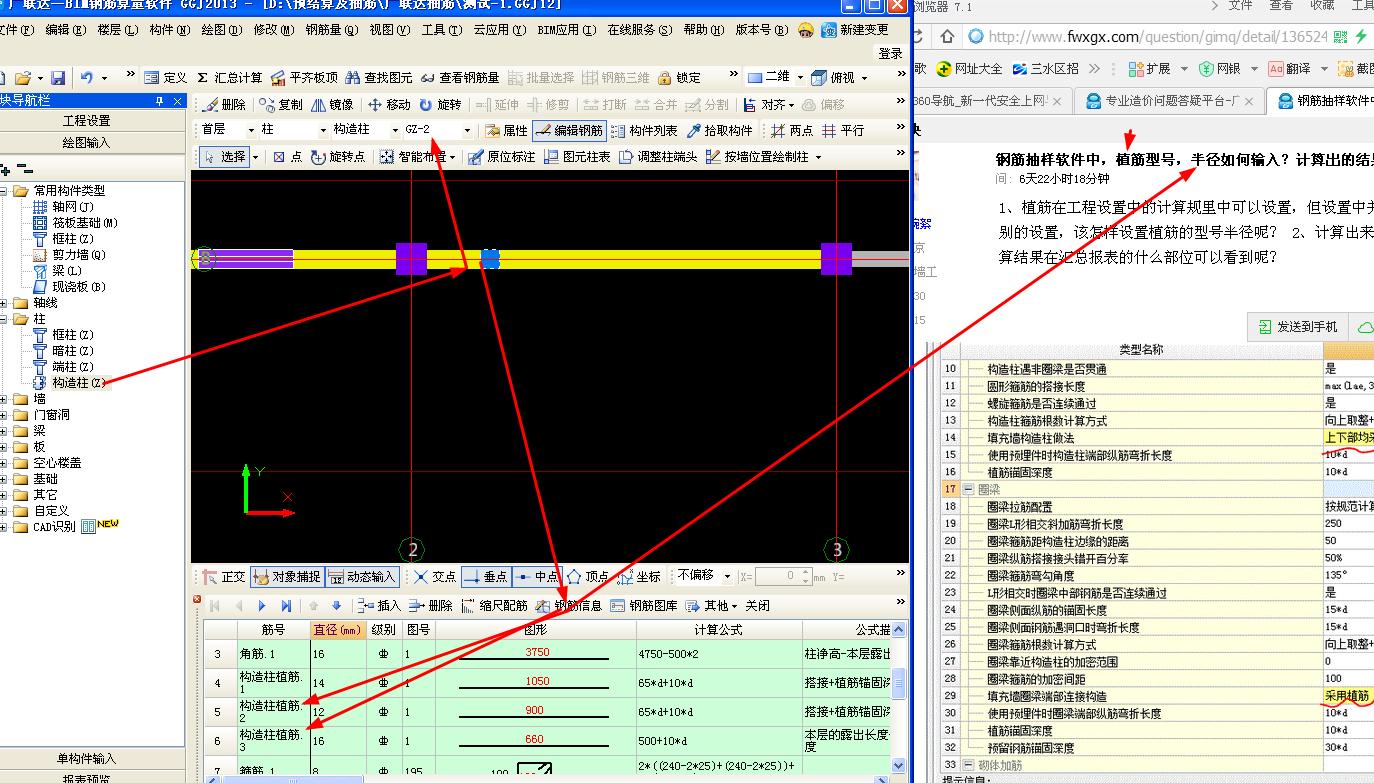Toggle 正交 orthogonal mode
This screenshot has height=783, width=1374.
[224, 576]
